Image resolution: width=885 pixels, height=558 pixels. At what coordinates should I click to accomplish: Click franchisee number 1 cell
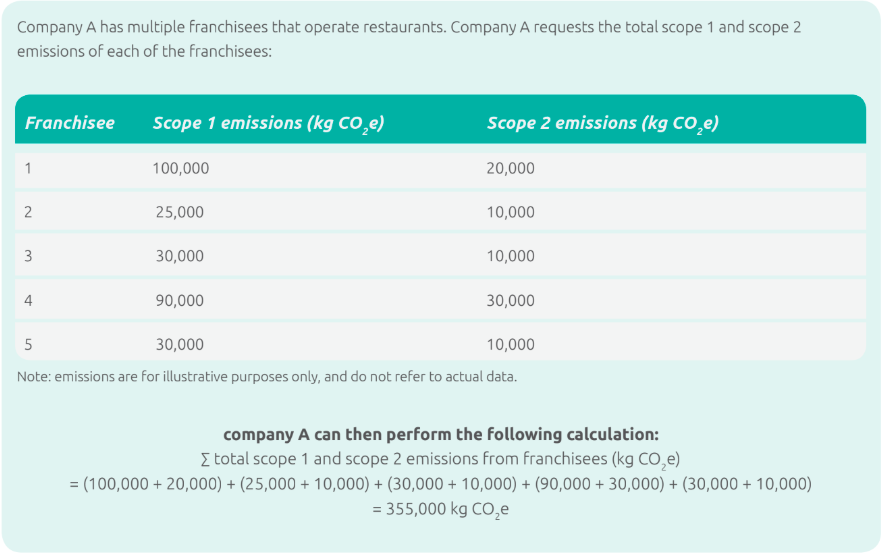tap(29, 168)
